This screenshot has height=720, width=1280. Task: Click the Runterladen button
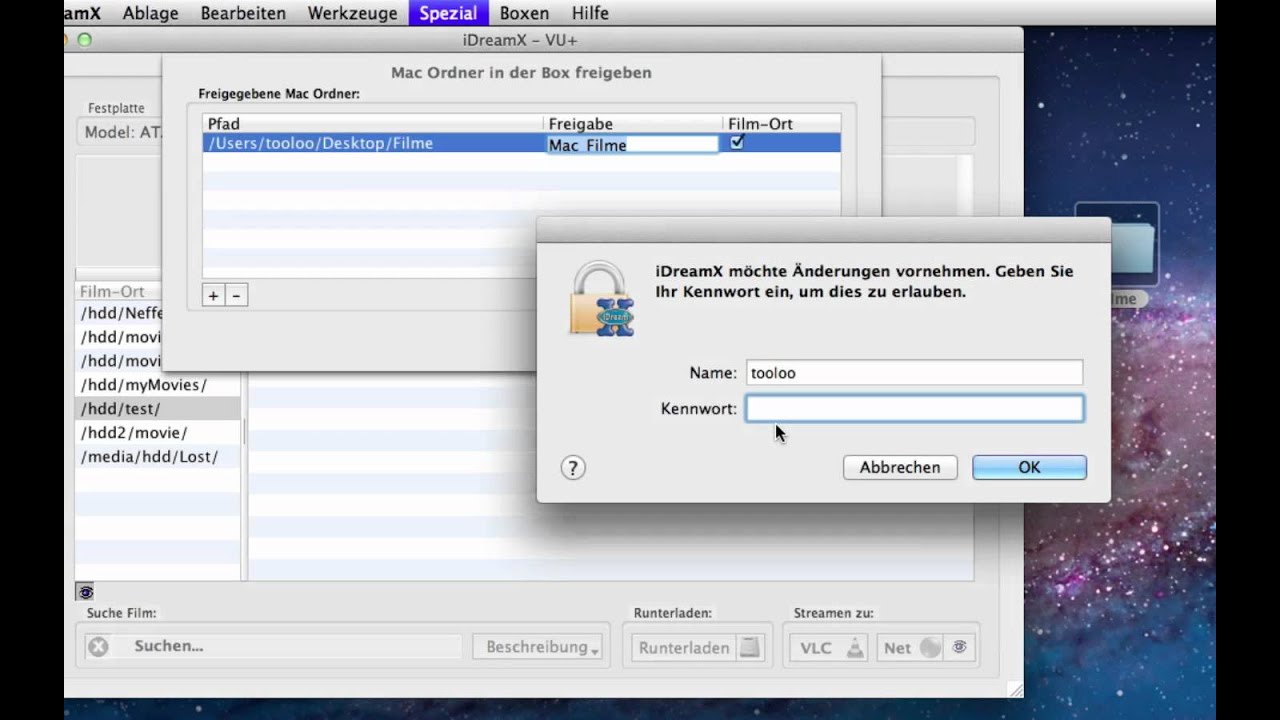[x=684, y=648]
